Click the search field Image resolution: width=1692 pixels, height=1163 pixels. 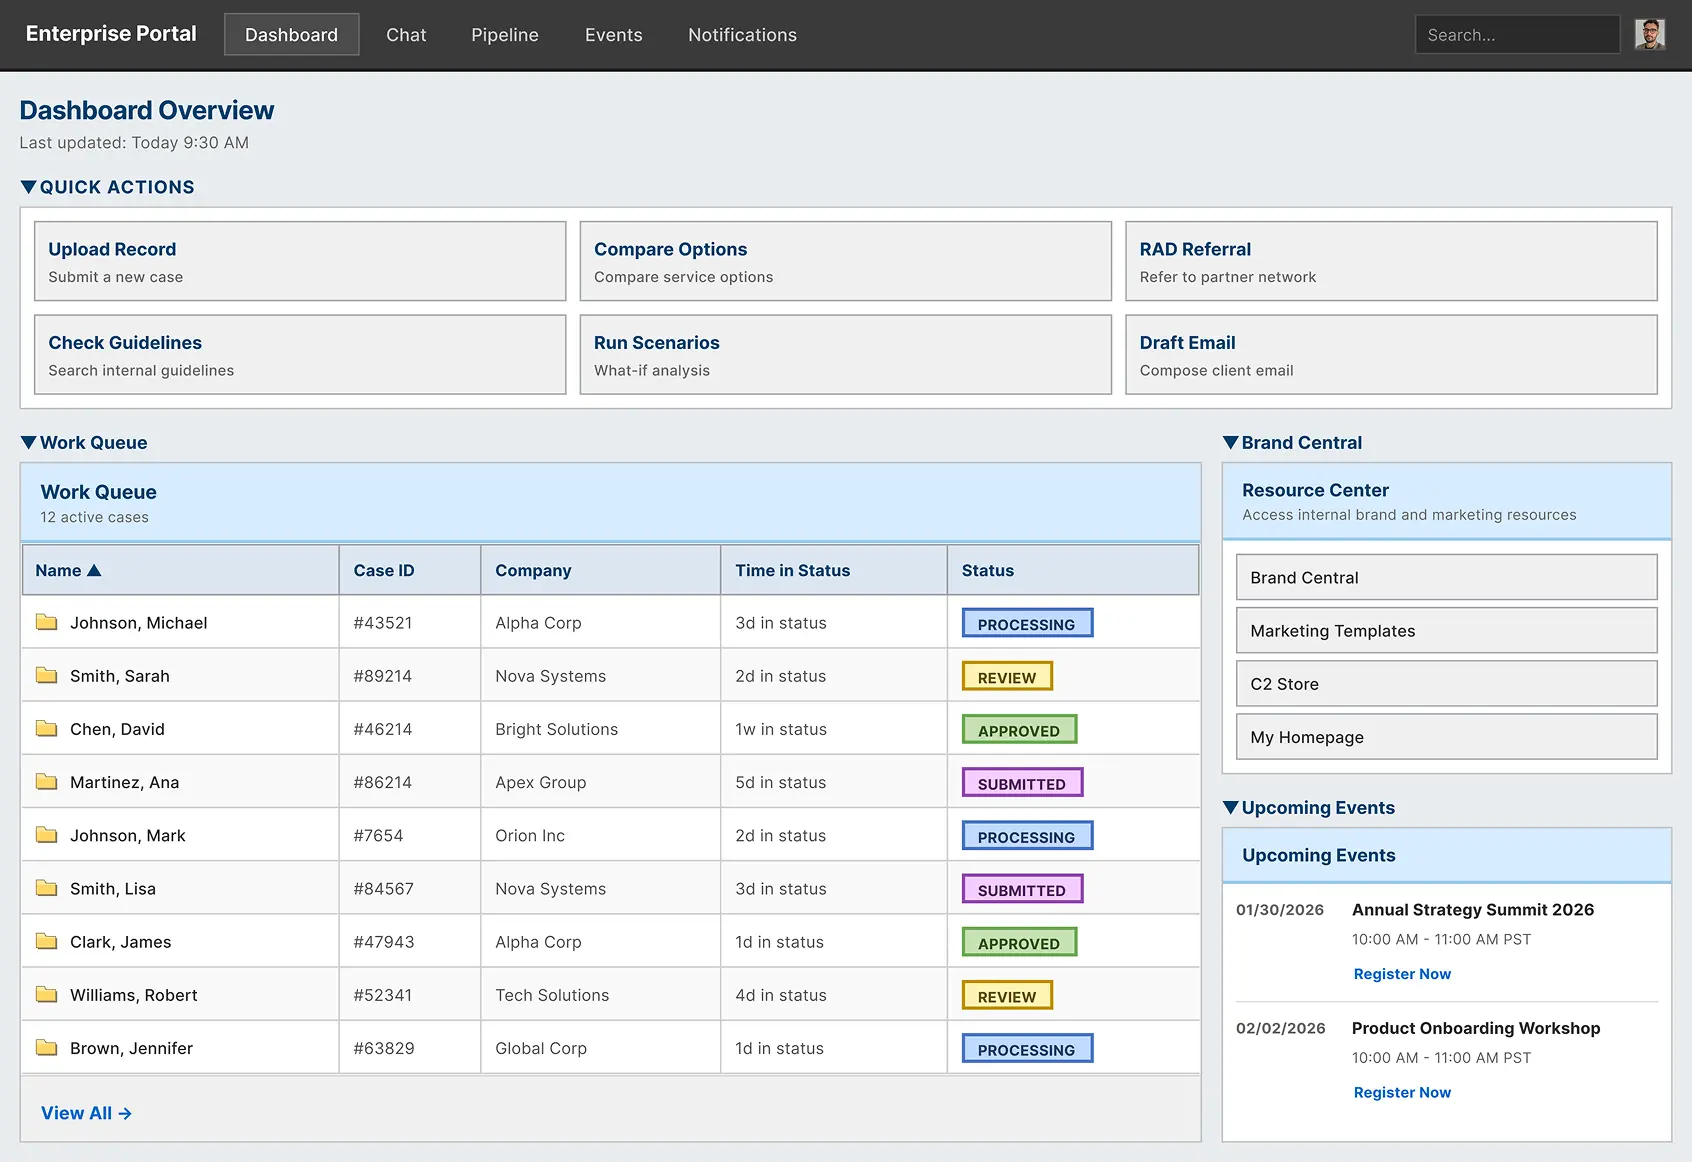click(1517, 34)
